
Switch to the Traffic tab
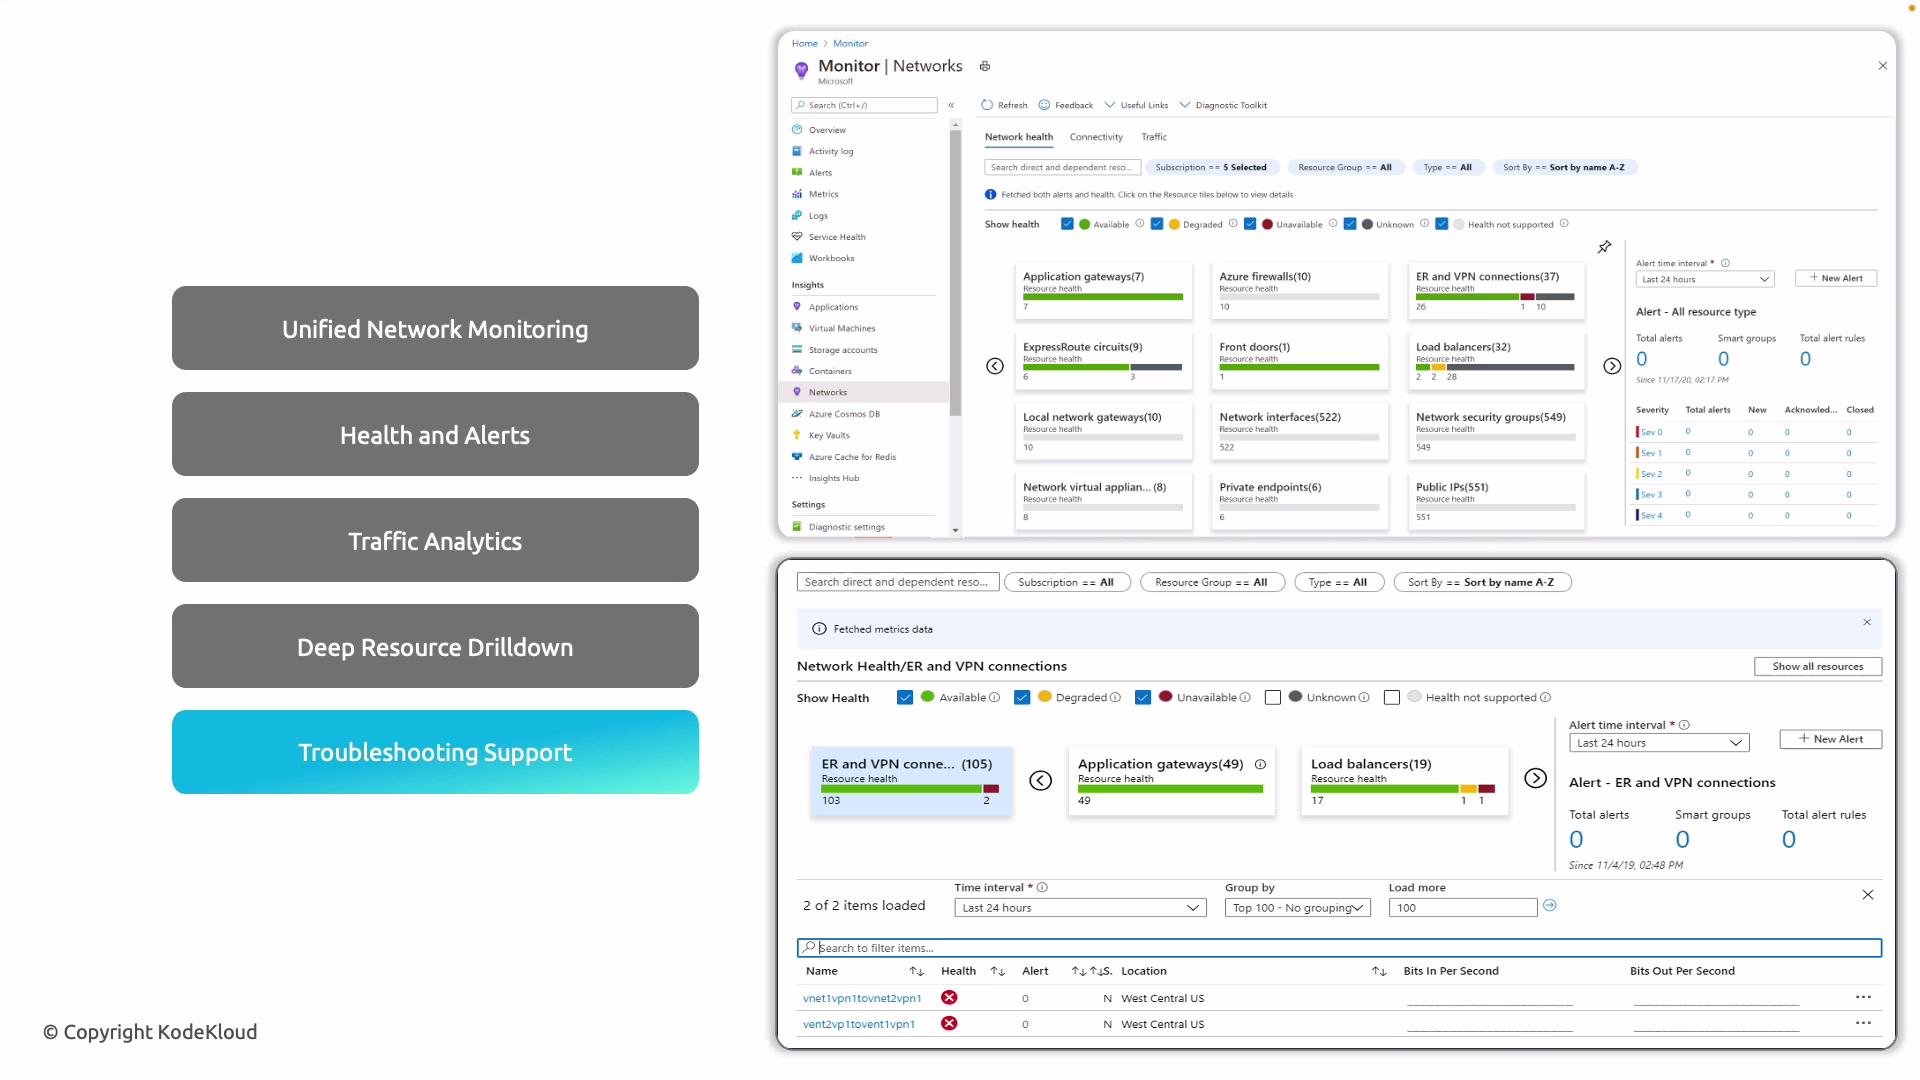click(1154, 137)
